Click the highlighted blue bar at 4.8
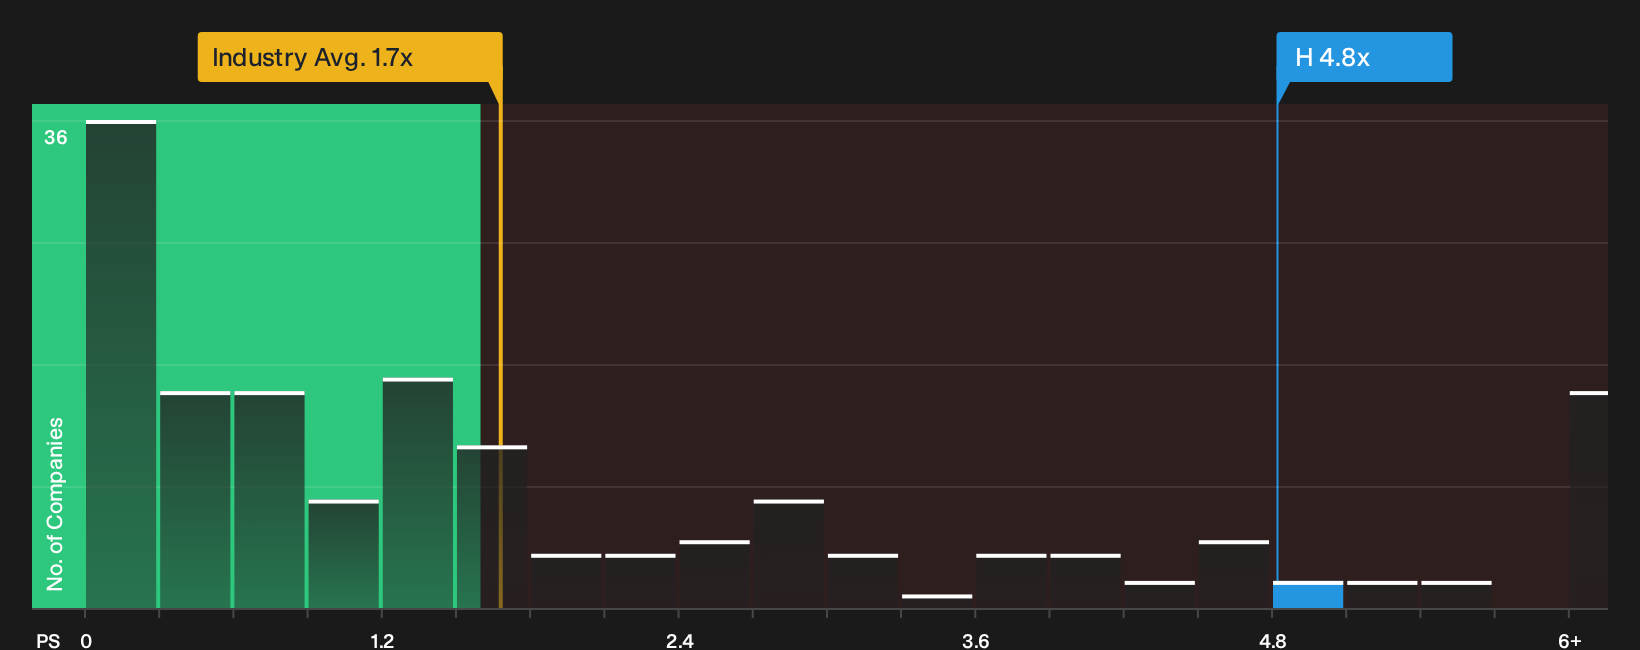1640x650 pixels. 1308,595
